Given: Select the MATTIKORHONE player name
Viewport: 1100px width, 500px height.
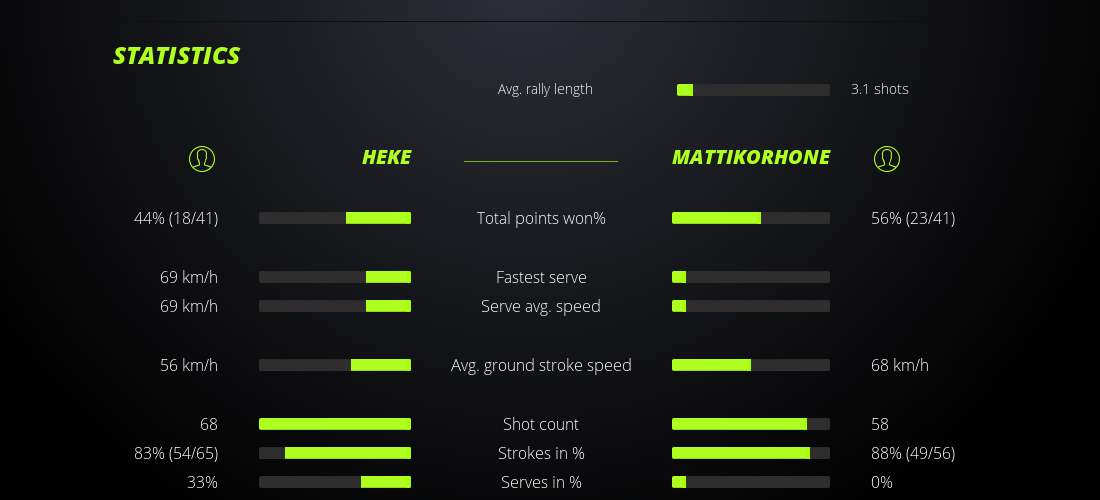Looking at the screenshot, I should [751, 158].
